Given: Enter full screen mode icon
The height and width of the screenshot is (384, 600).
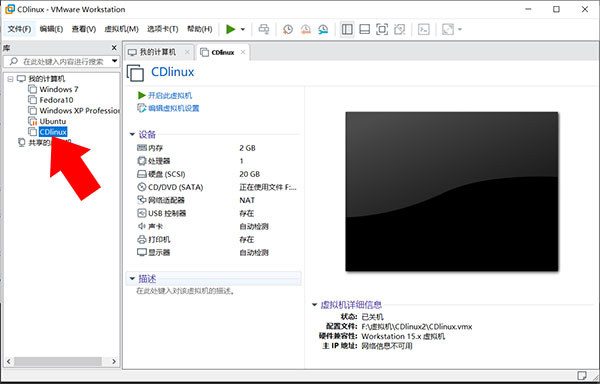Looking at the screenshot, I should (382, 29).
